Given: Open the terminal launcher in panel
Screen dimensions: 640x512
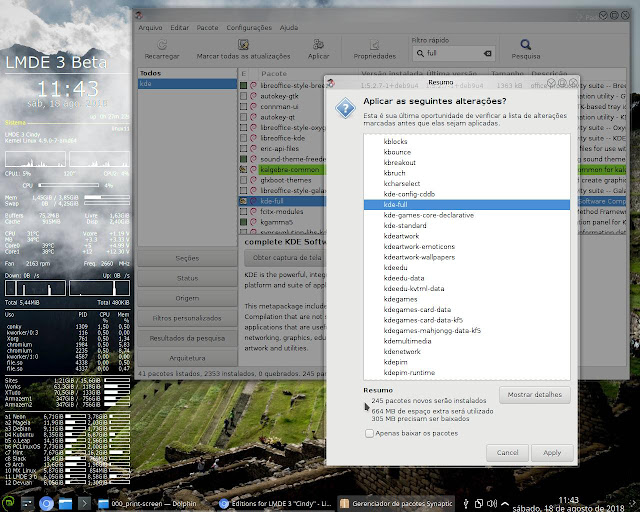Looking at the screenshot, I should point(84,504).
